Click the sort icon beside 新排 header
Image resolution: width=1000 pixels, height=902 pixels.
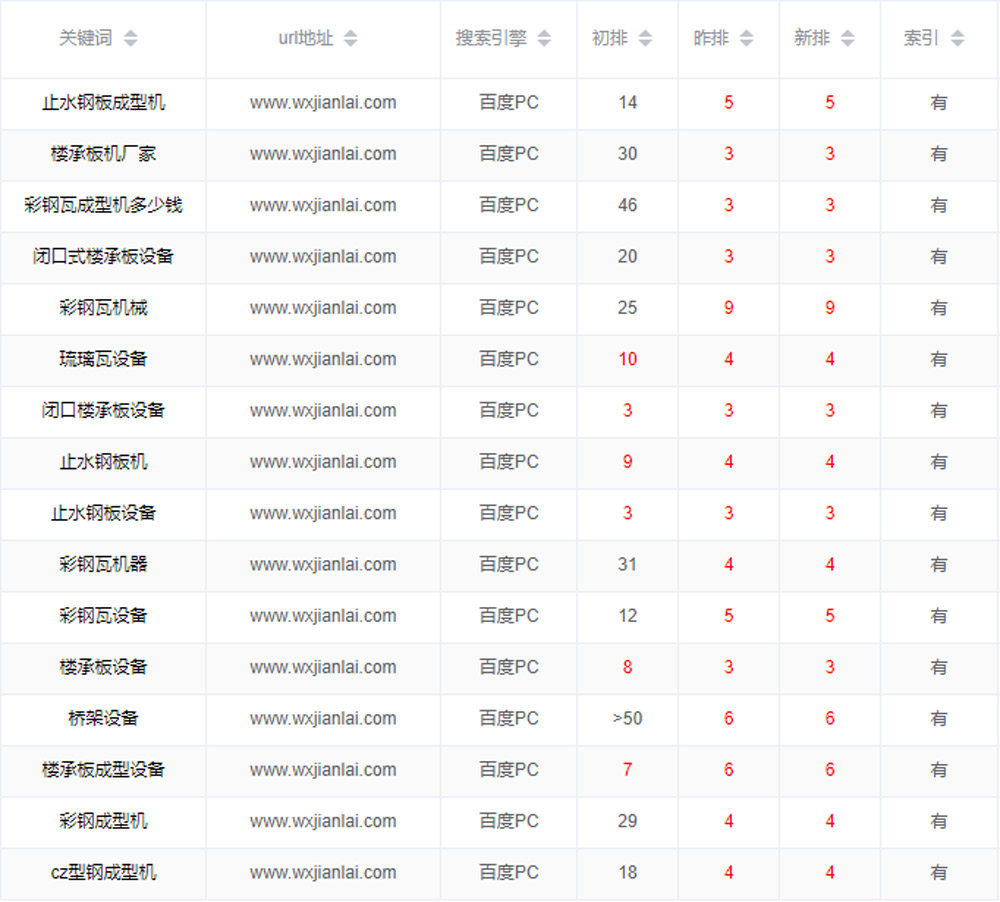848,39
